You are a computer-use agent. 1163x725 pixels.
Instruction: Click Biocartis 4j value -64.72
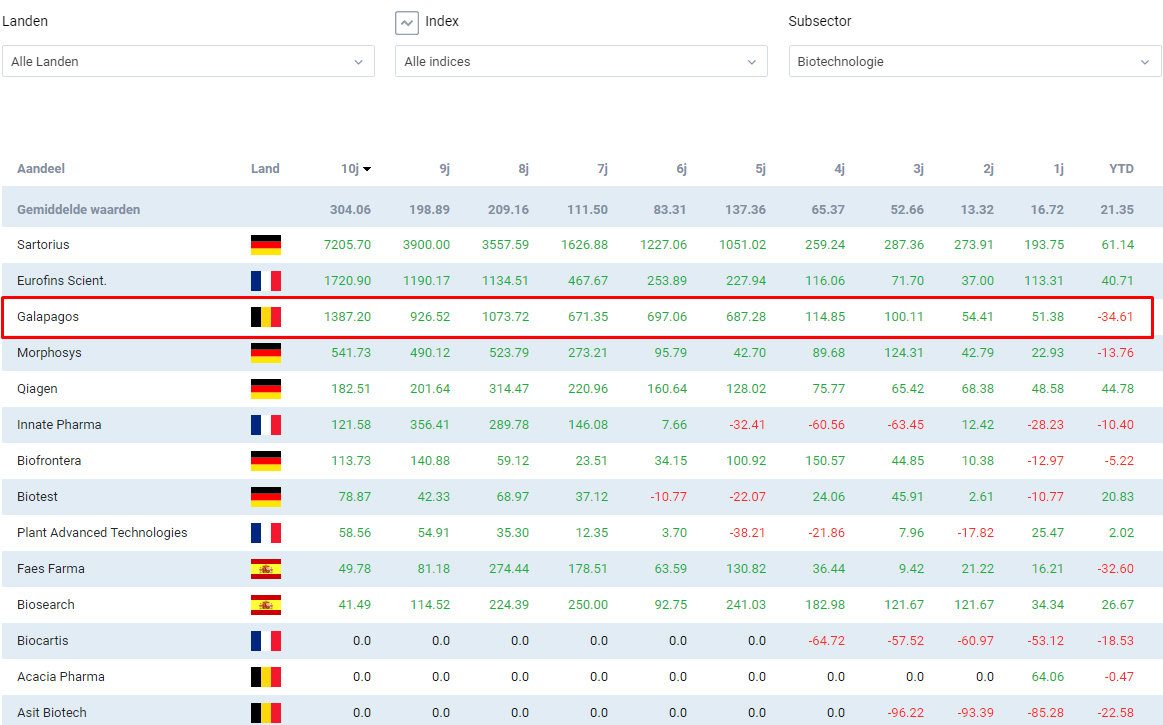pos(826,640)
